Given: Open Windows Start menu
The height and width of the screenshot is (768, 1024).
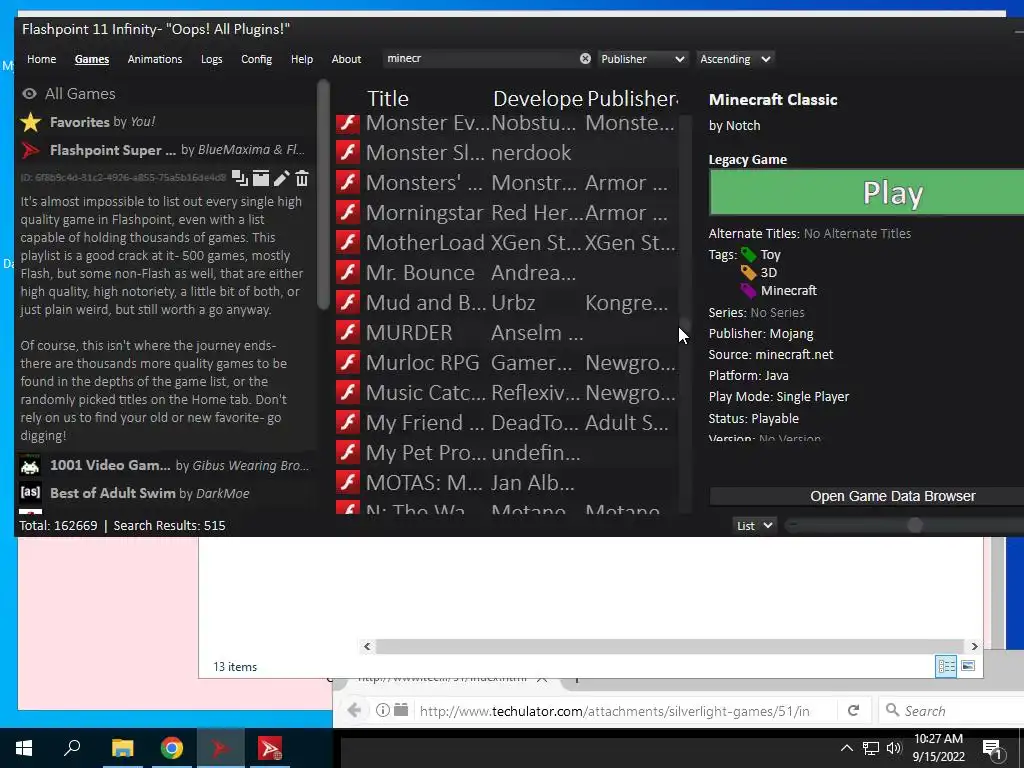Looking at the screenshot, I should [x=24, y=748].
